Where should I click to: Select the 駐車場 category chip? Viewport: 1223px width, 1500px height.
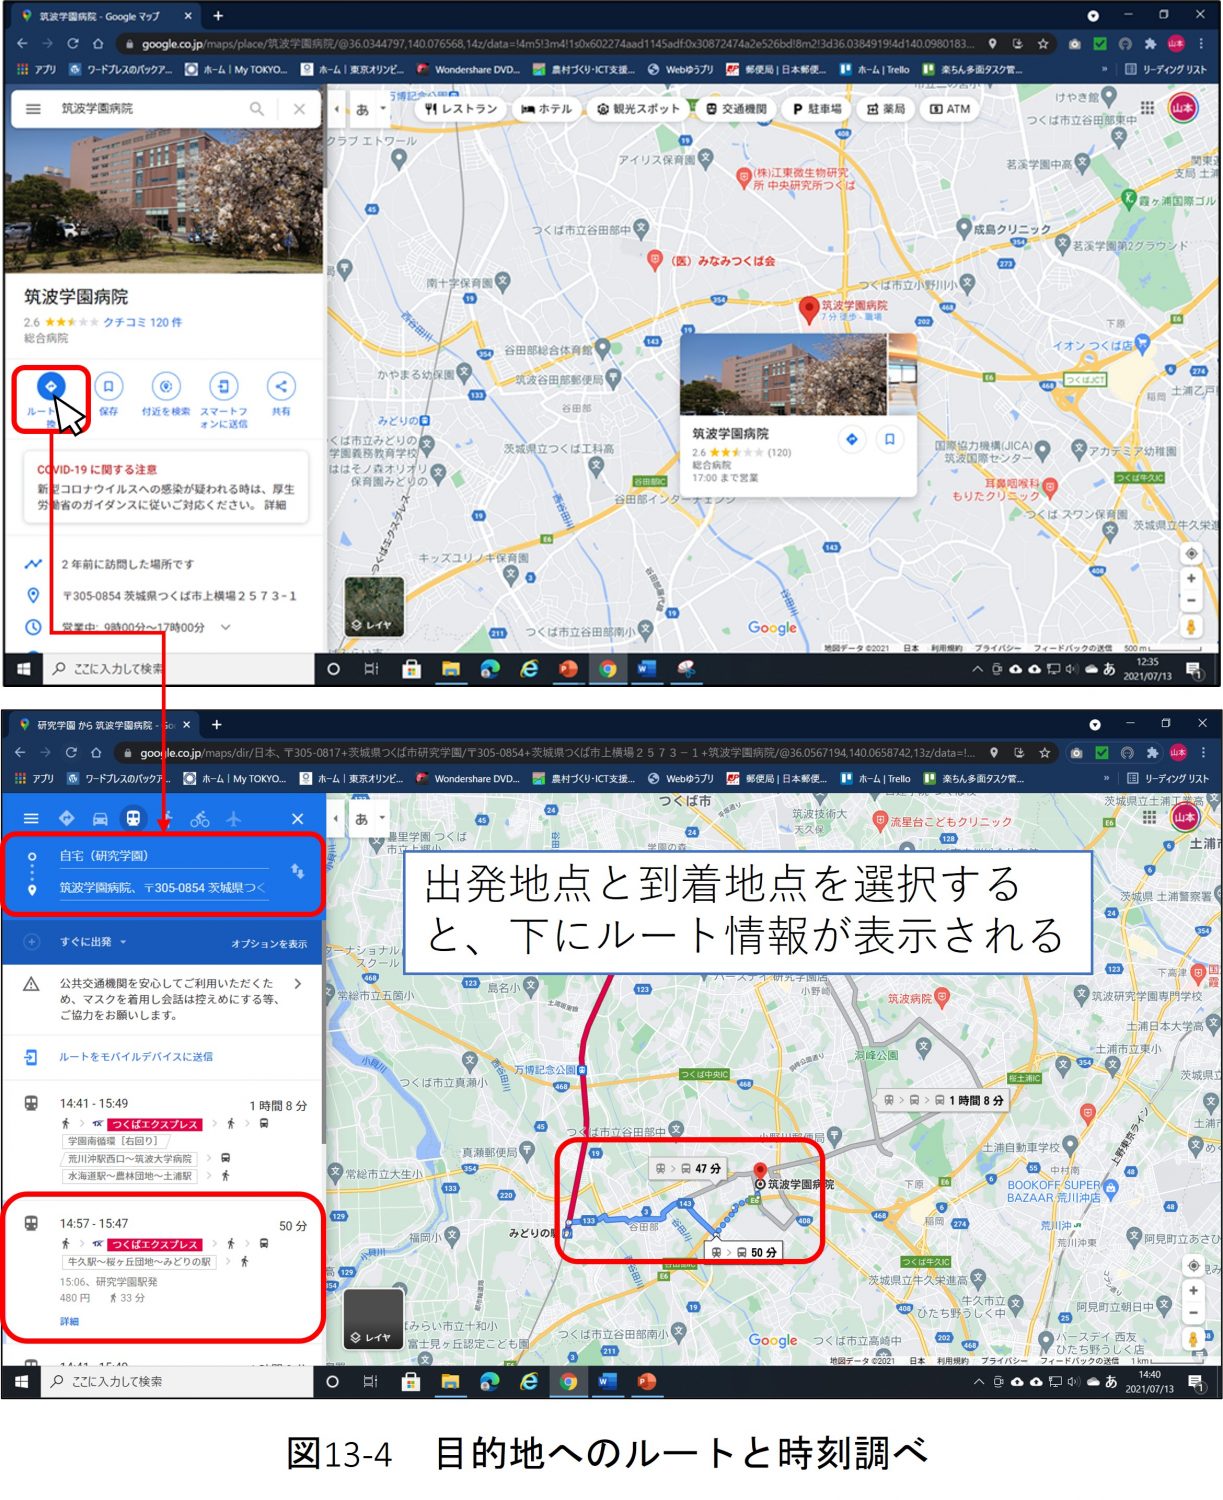click(816, 109)
